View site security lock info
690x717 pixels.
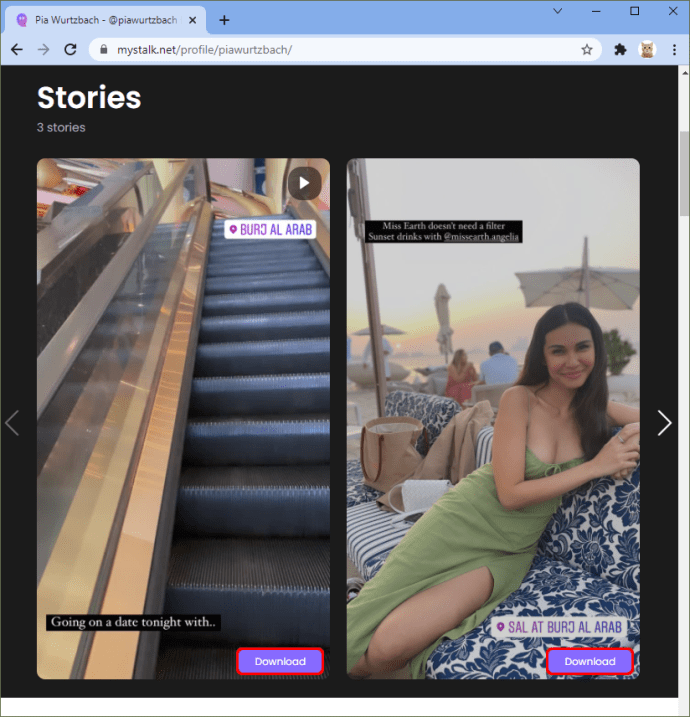(103, 49)
